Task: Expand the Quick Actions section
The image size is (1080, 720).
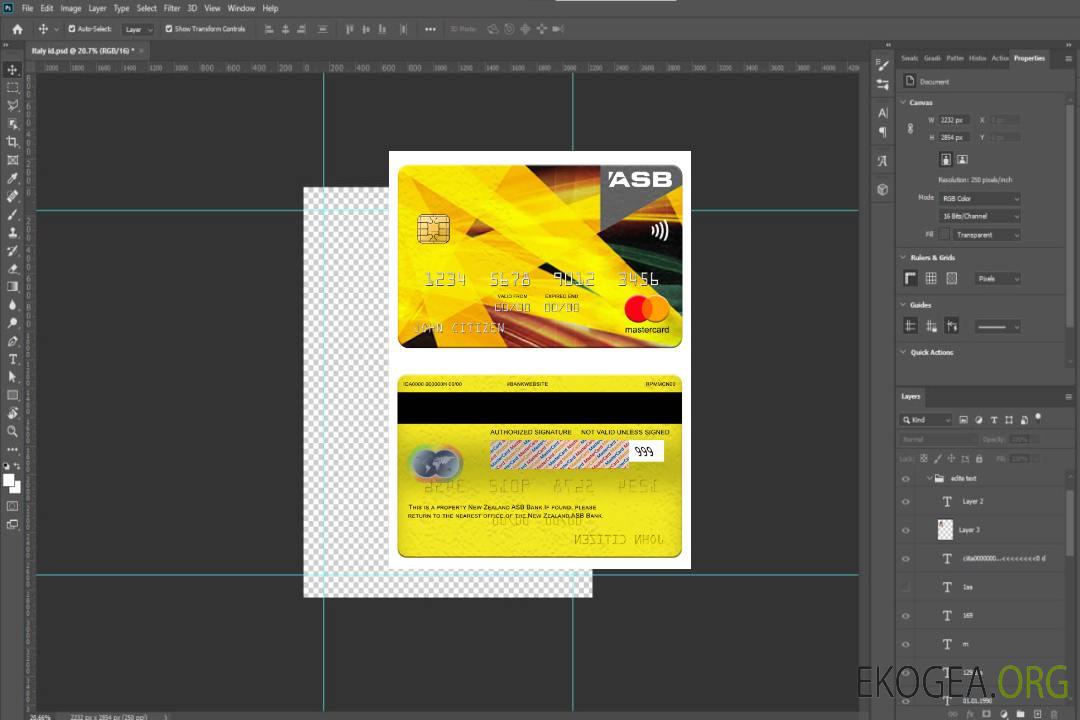Action: [903, 352]
